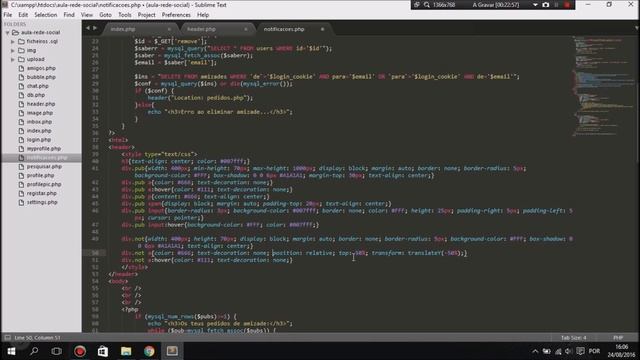Open the Selection menu

(46, 15)
